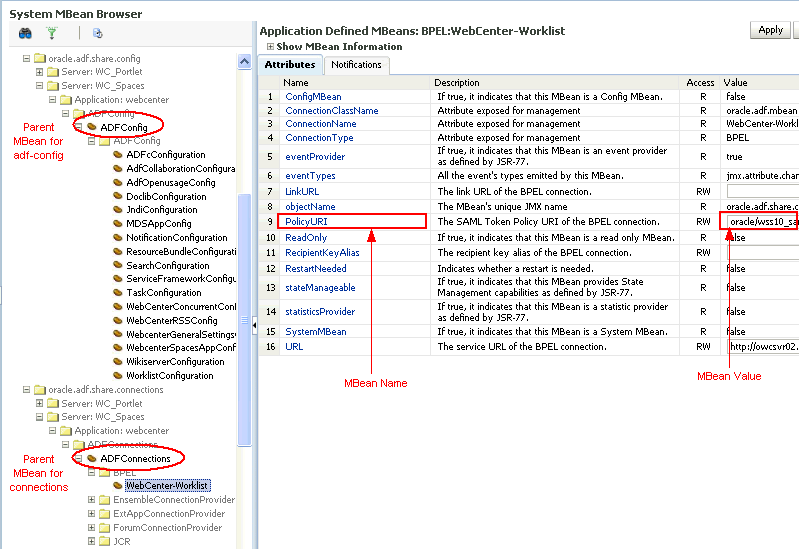Switch to the Attributes tab
Viewport: 802px width, 549px height.
(x=290, y=65)
